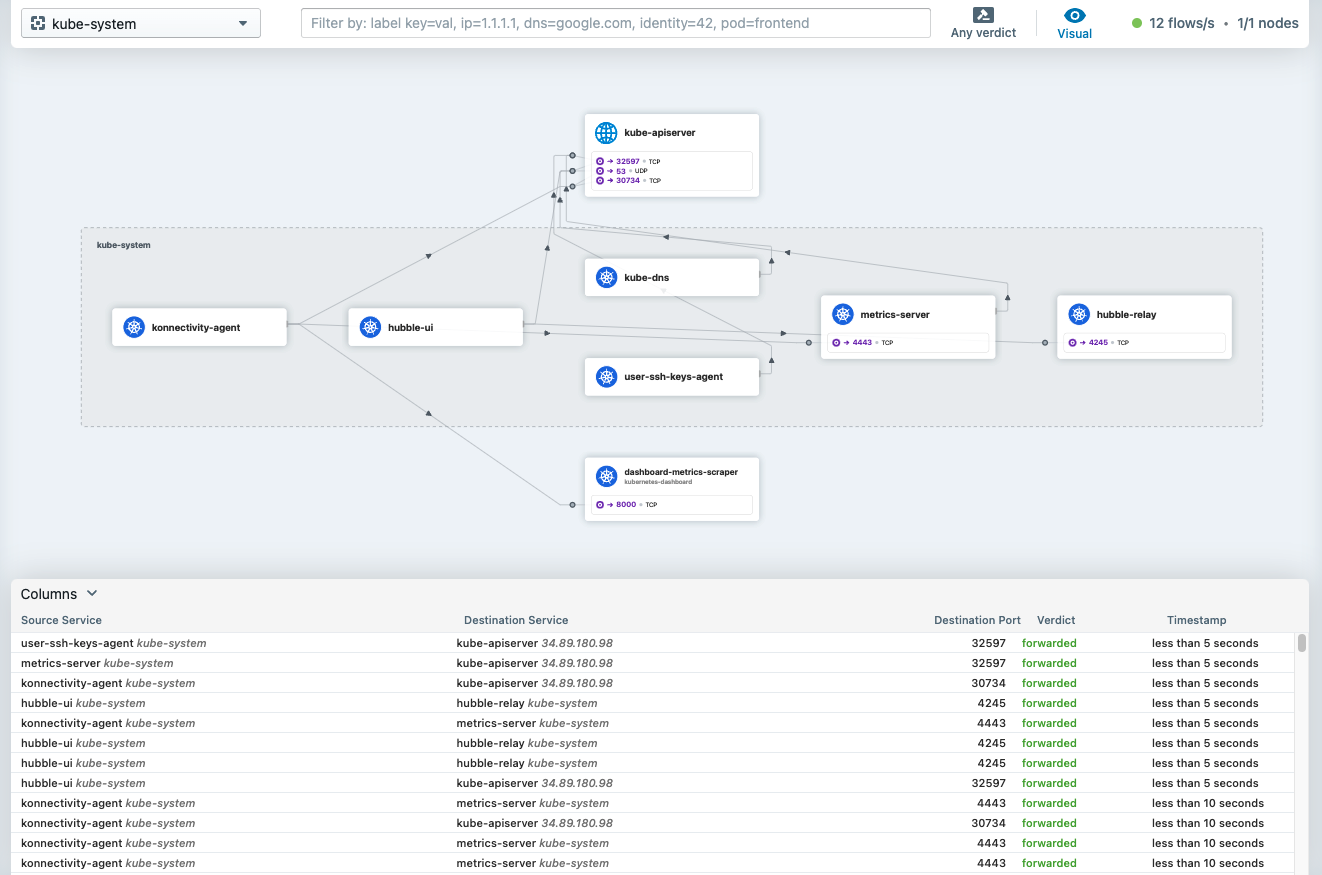
Task: Select port 8000 TCP on dashboard-metrics-scraper
Action: click(625, 505)
